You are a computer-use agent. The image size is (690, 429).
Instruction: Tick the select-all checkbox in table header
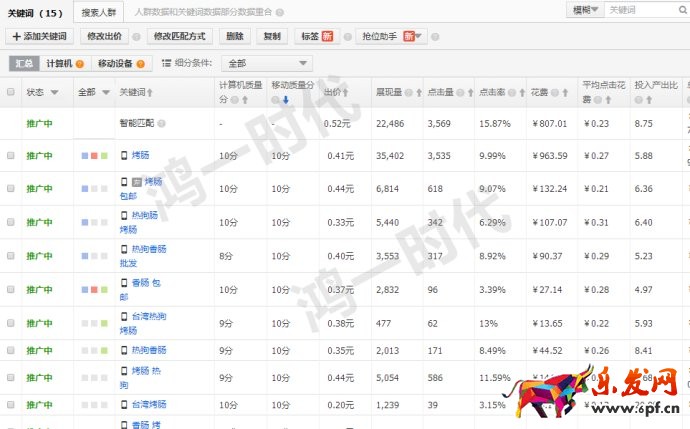click(11, 92)
